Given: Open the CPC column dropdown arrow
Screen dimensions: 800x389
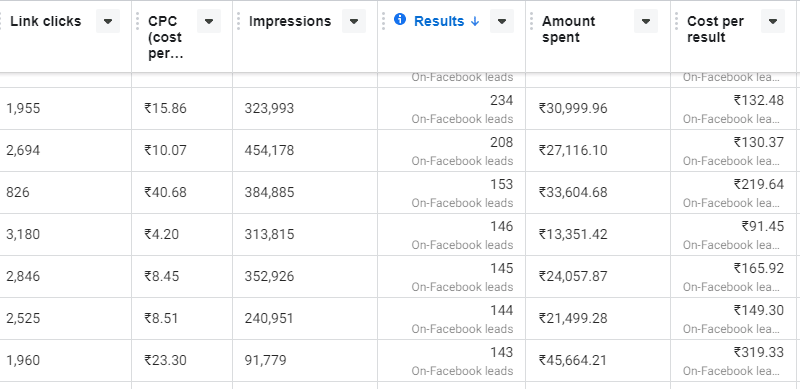Looking at the screenshot, I should (x=209, y=21).
